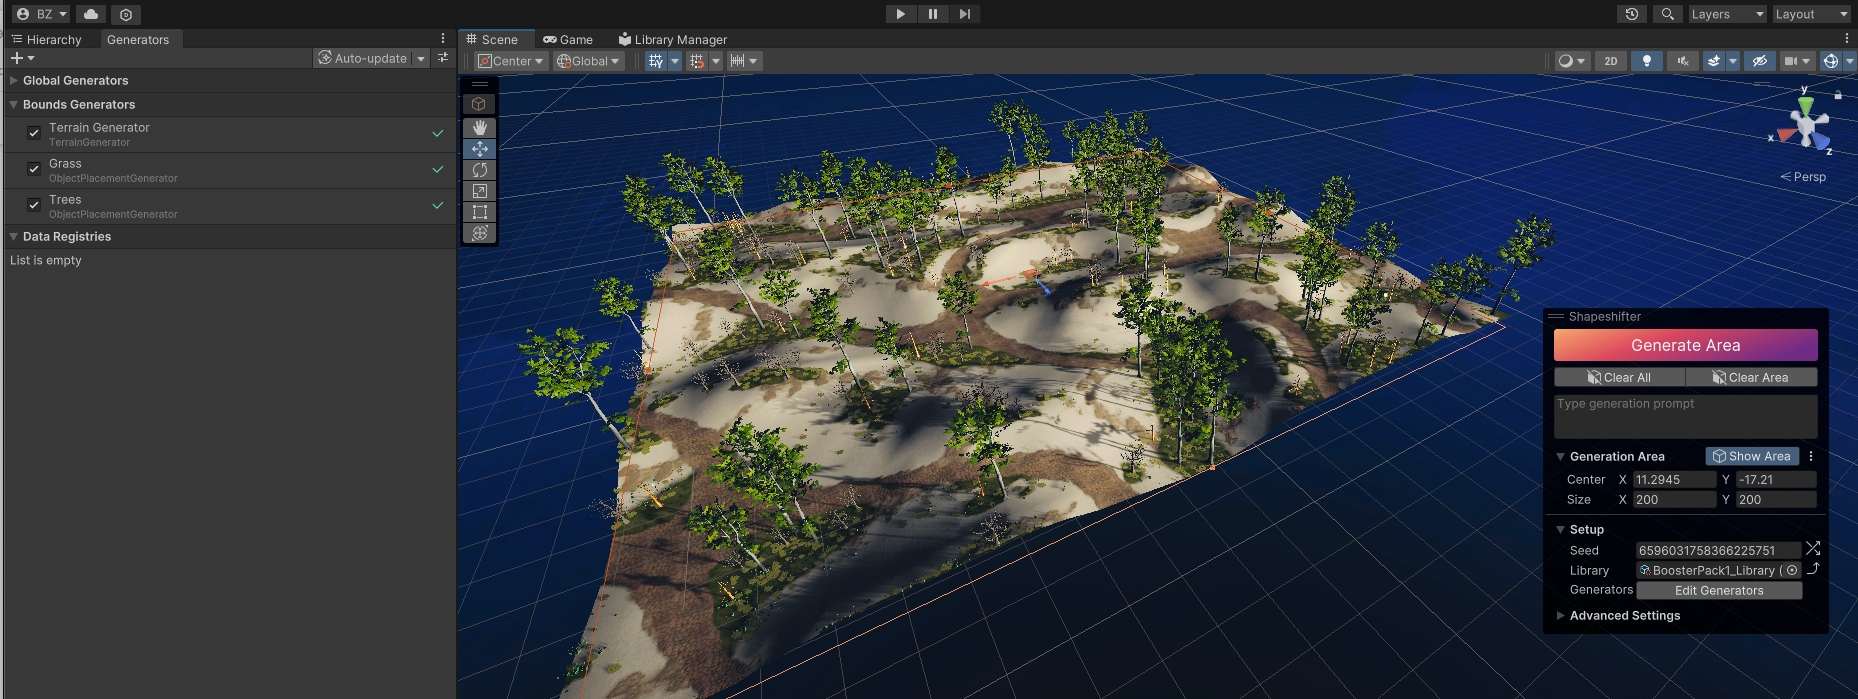Screen dimensions: 1858x699
Task: Toggle scene lighting bulb icon
Action: click(1646, 61)
